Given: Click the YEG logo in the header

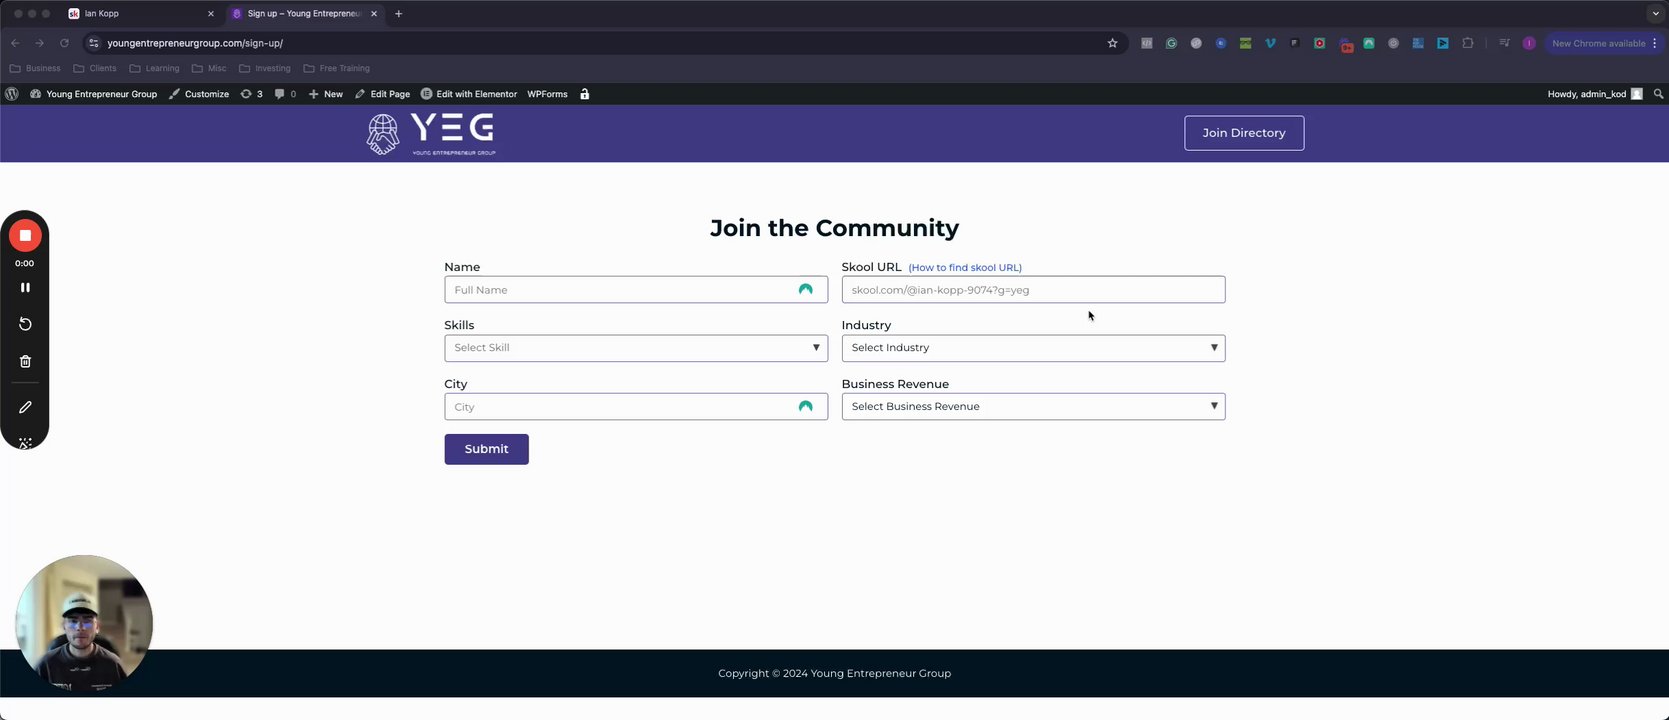Looking at the screenshot, I should point(431,134).
